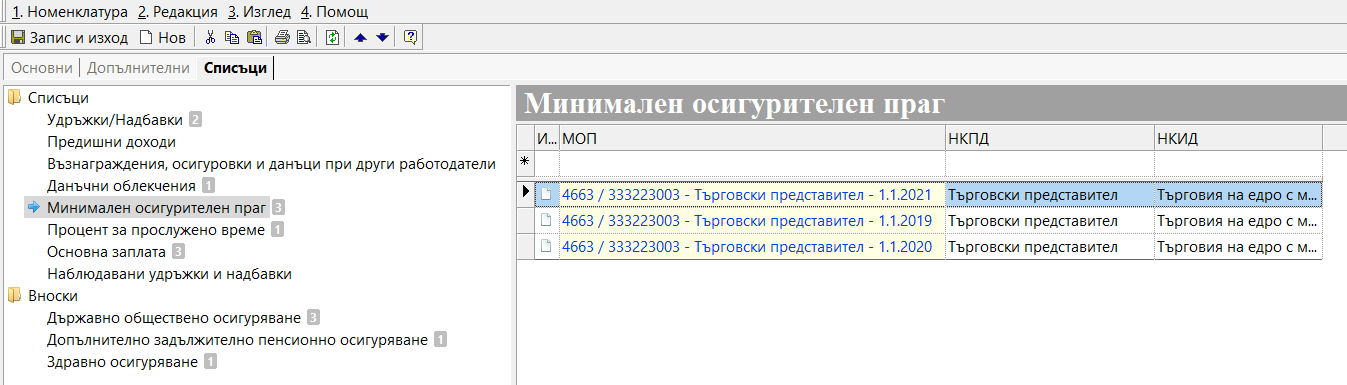Click the blue Up arrow icon
This screenshot has height=385, width=1347.
pyautogui.click(x=360, y=38)
